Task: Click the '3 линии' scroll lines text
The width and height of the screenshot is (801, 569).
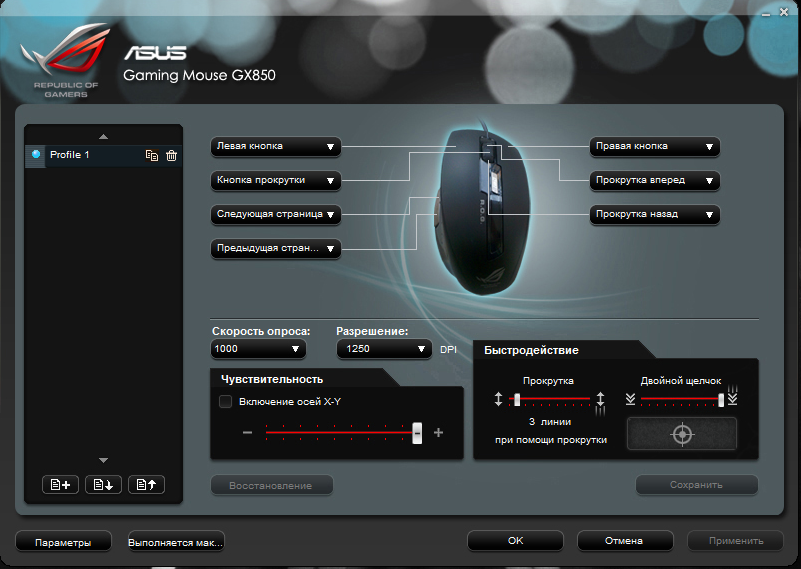Action: tap(550, 422)
